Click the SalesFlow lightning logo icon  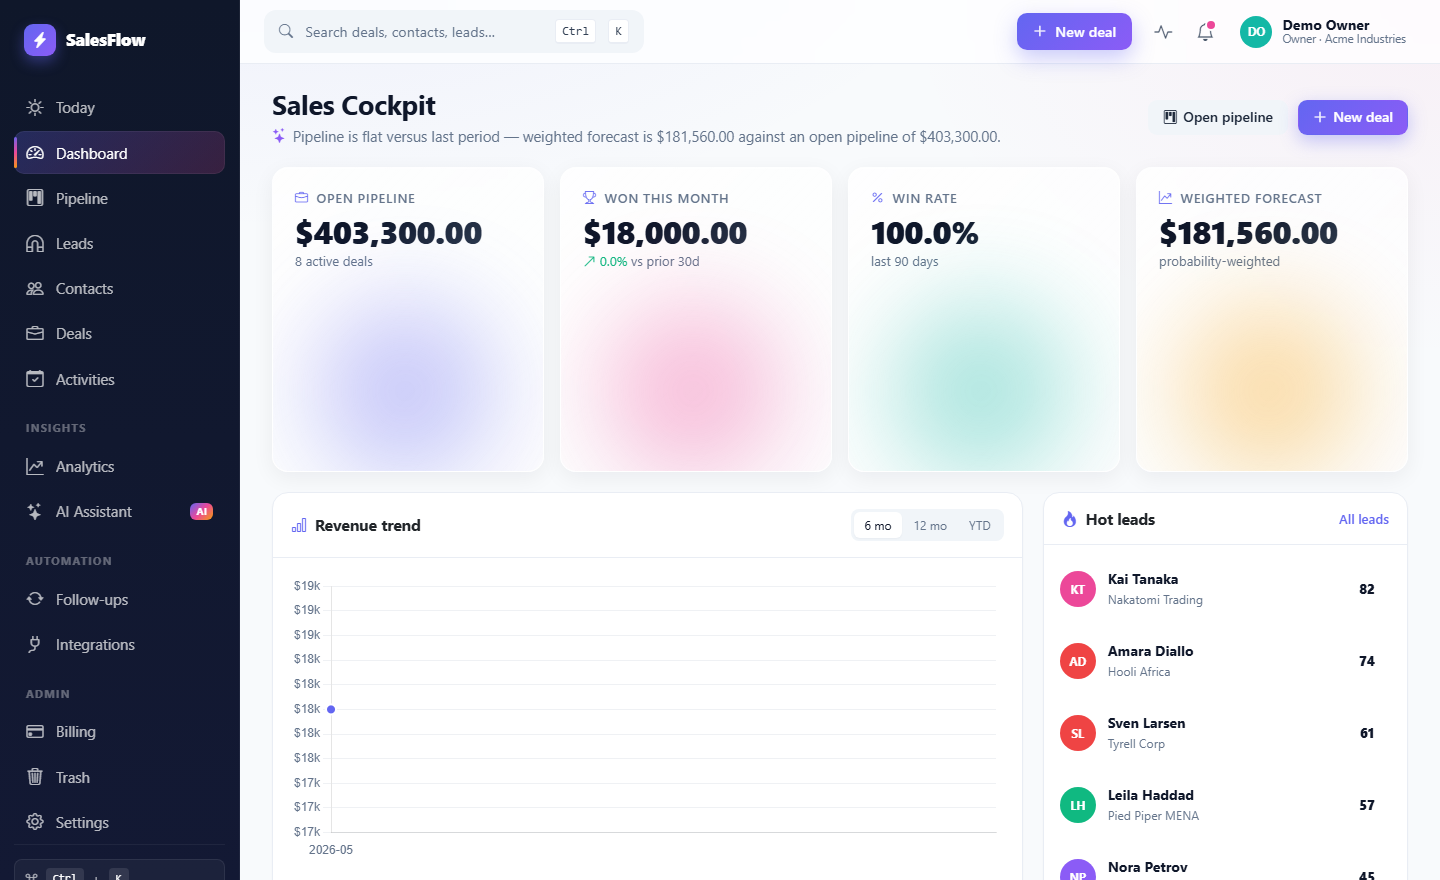coord(40,40)
